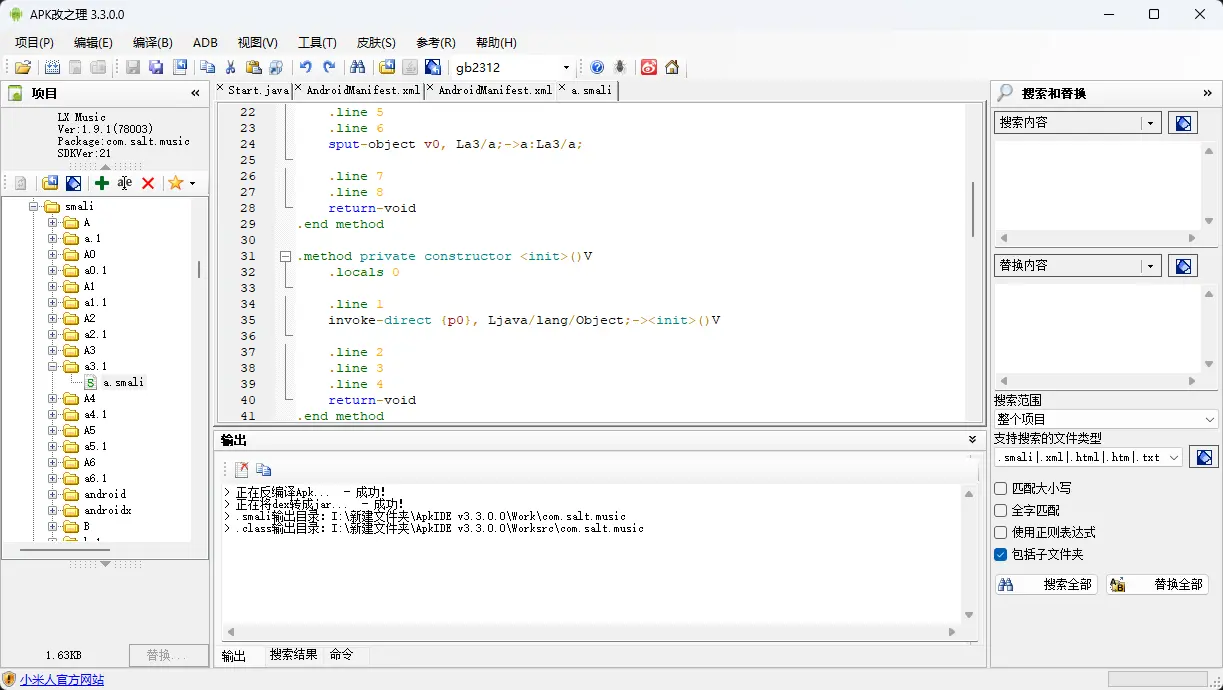This screenshot has height=690, width=1223.
Task: Open Find with the binoculars toolbar icon
Action: point(357,67)
